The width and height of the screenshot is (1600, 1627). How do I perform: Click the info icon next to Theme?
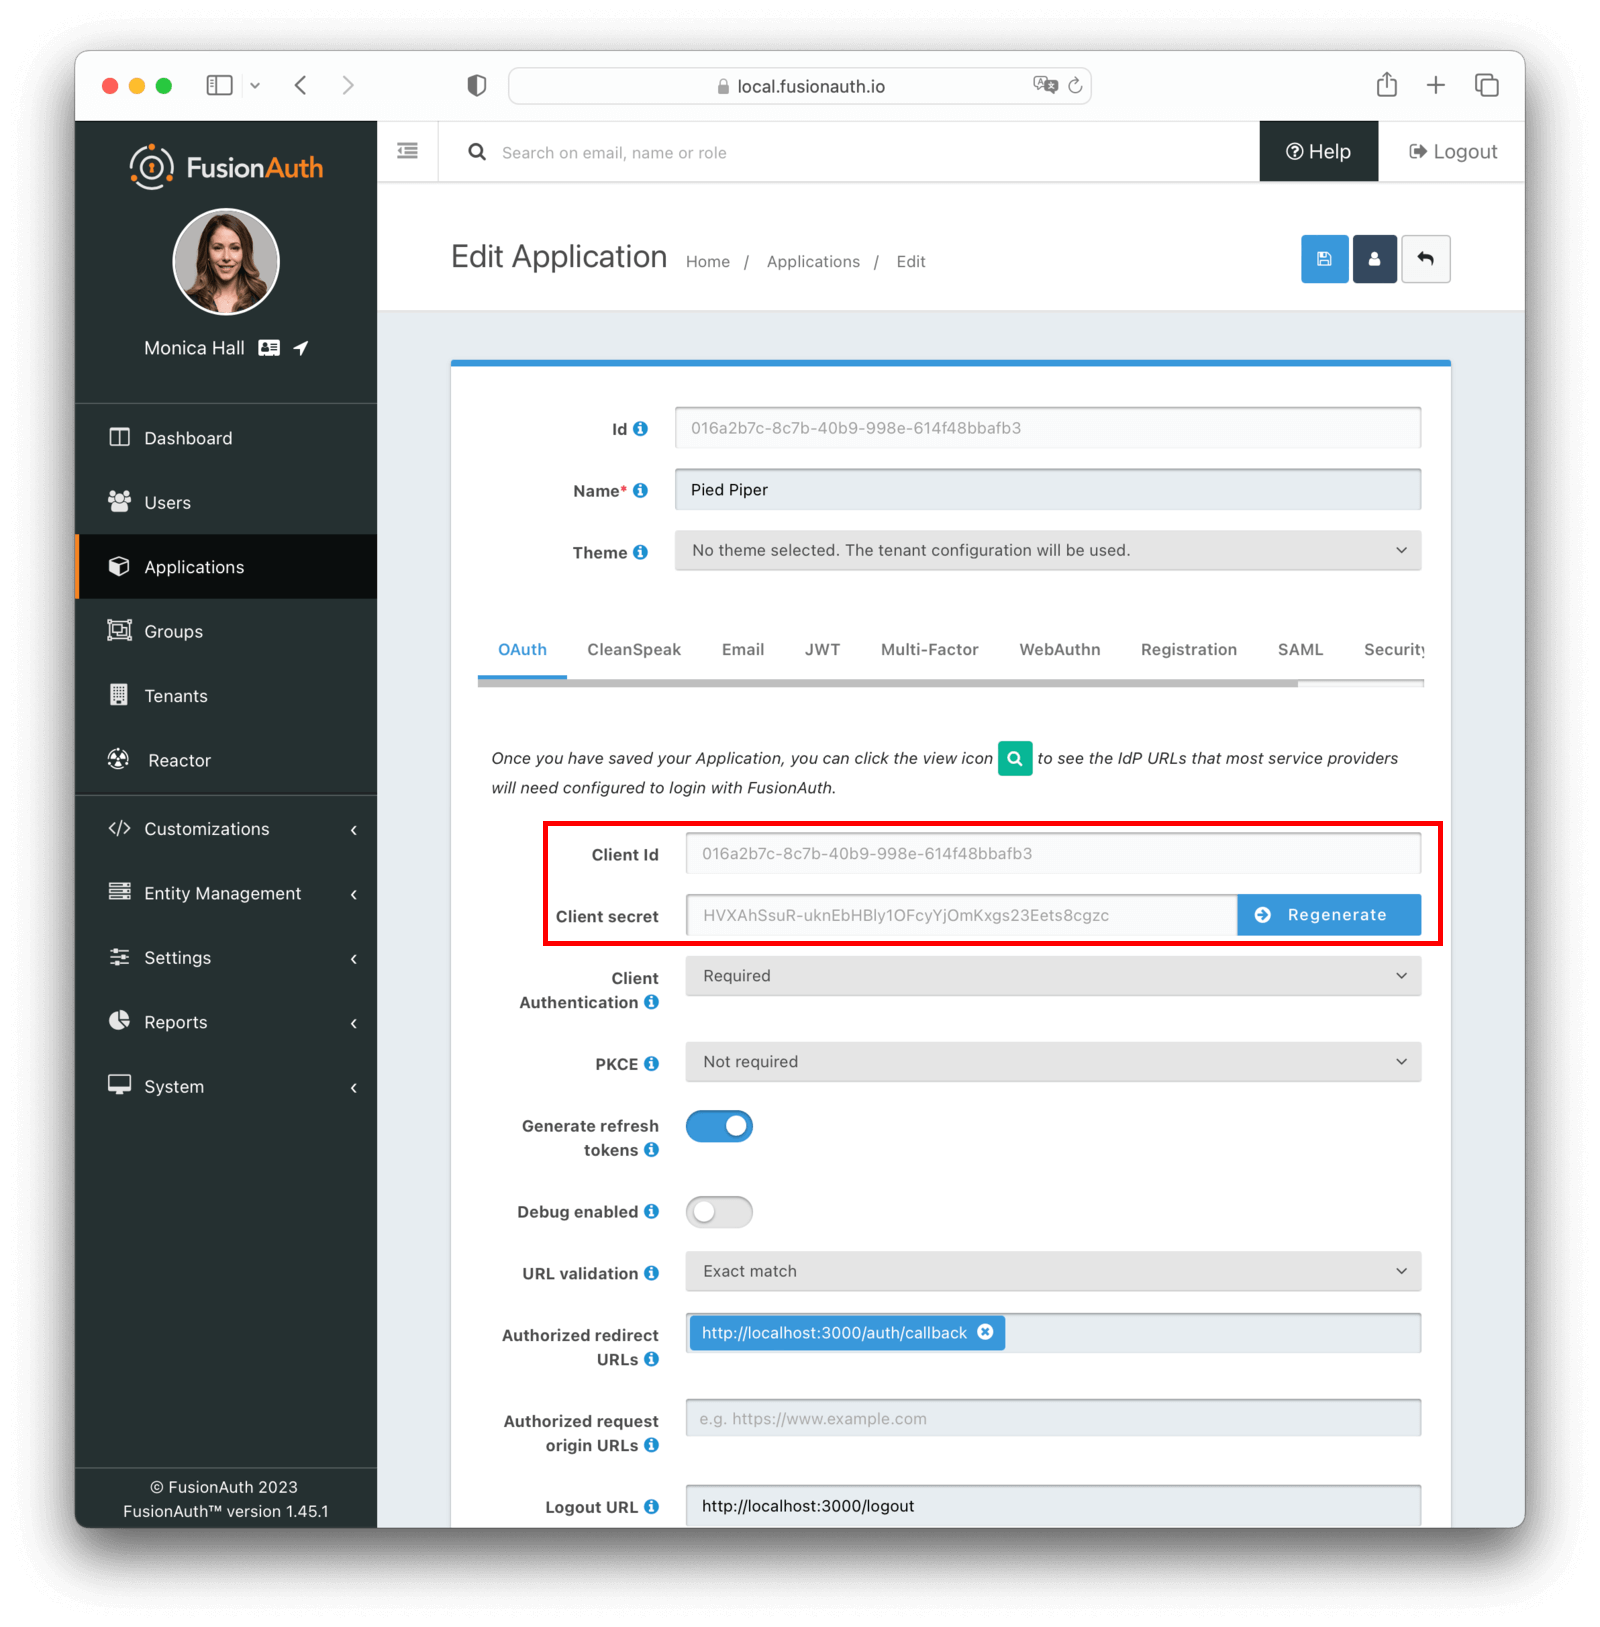[640, 552]
